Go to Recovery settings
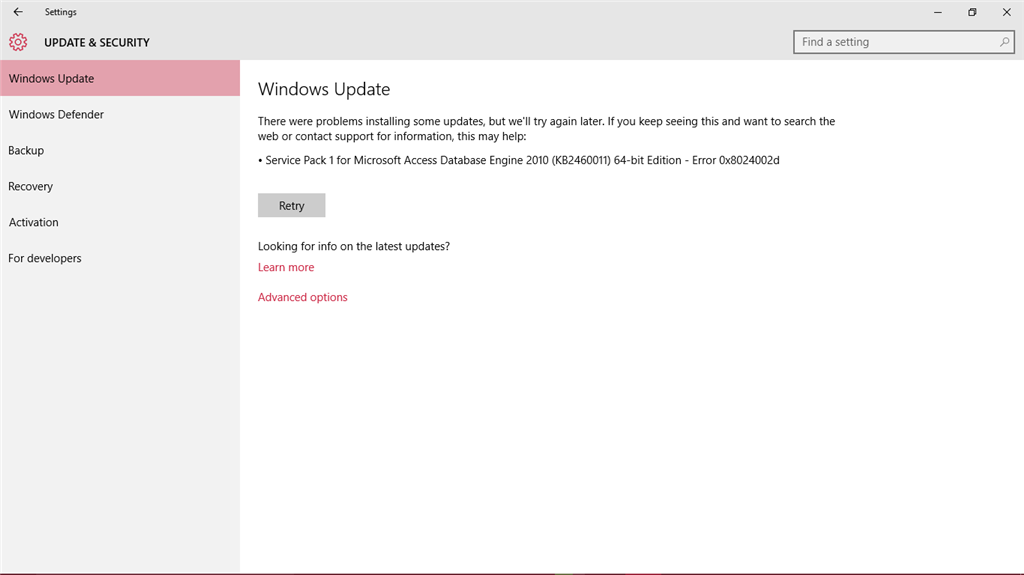This screenshot has width=1024, height=575. click(120, 186)
